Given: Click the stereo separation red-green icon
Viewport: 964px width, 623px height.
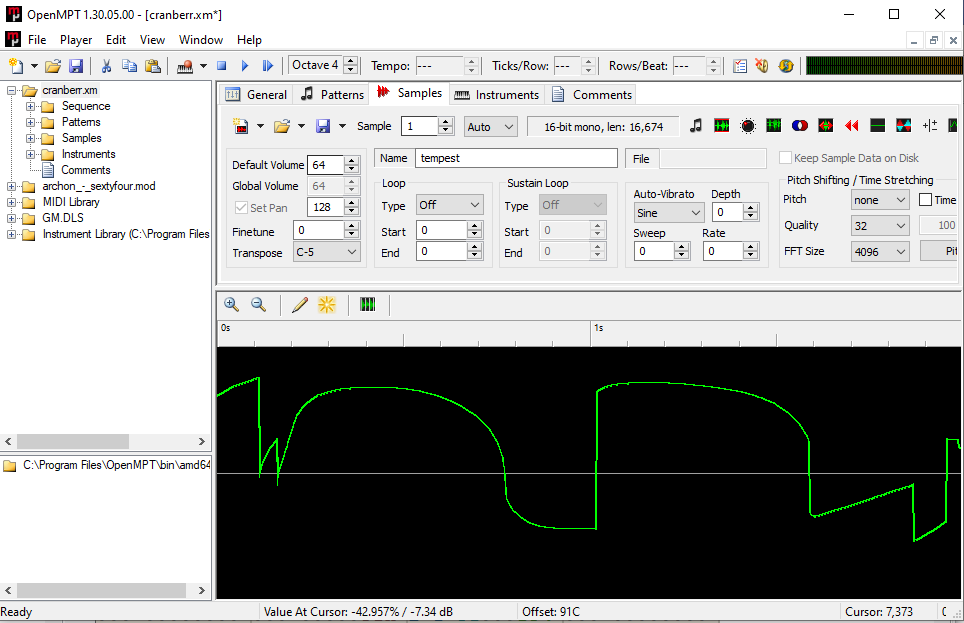Looking at the screenshot, I should (826, 125).
